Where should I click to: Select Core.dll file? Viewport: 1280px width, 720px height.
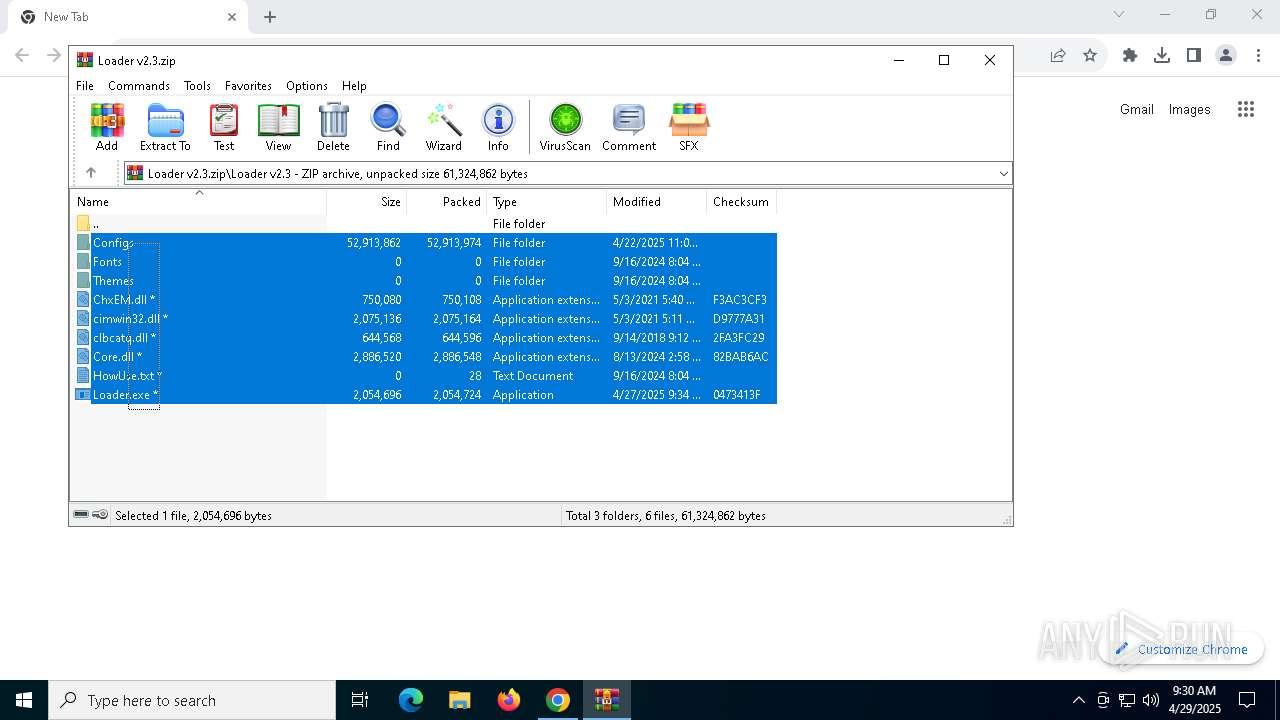pos(424,357)
